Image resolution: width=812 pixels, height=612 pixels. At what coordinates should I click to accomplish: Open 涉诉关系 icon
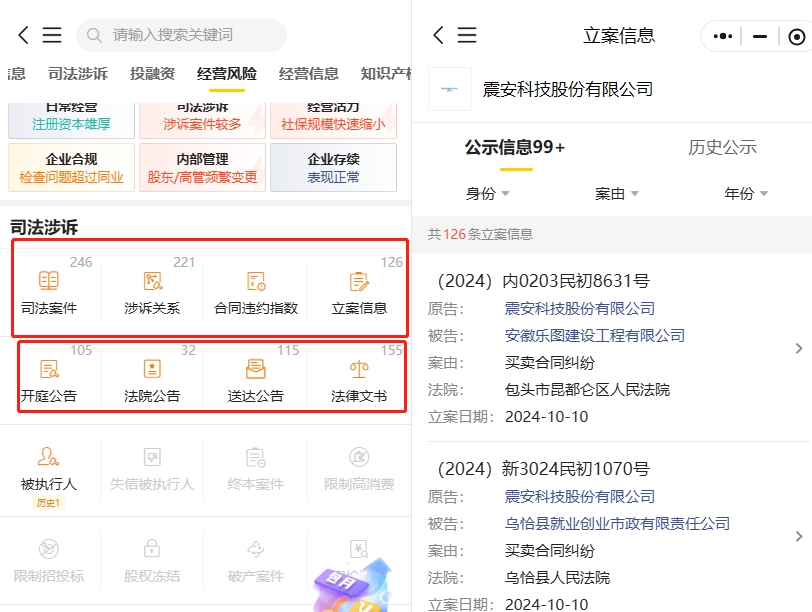point(152,281)
